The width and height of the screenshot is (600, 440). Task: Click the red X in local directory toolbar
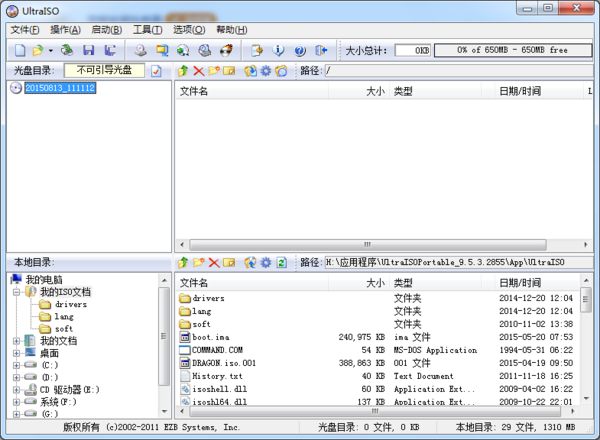tap(214, 262)
